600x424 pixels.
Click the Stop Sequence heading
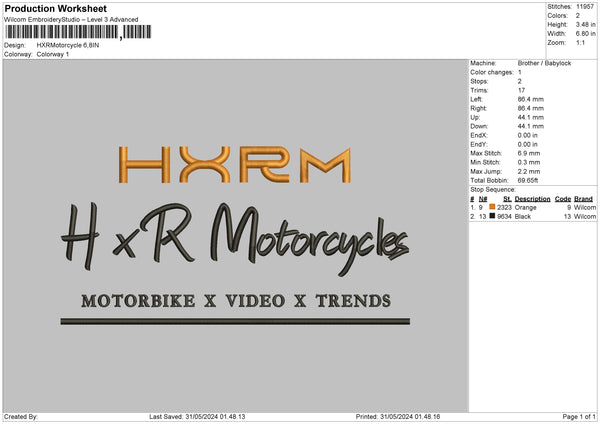tap(493, 190)
